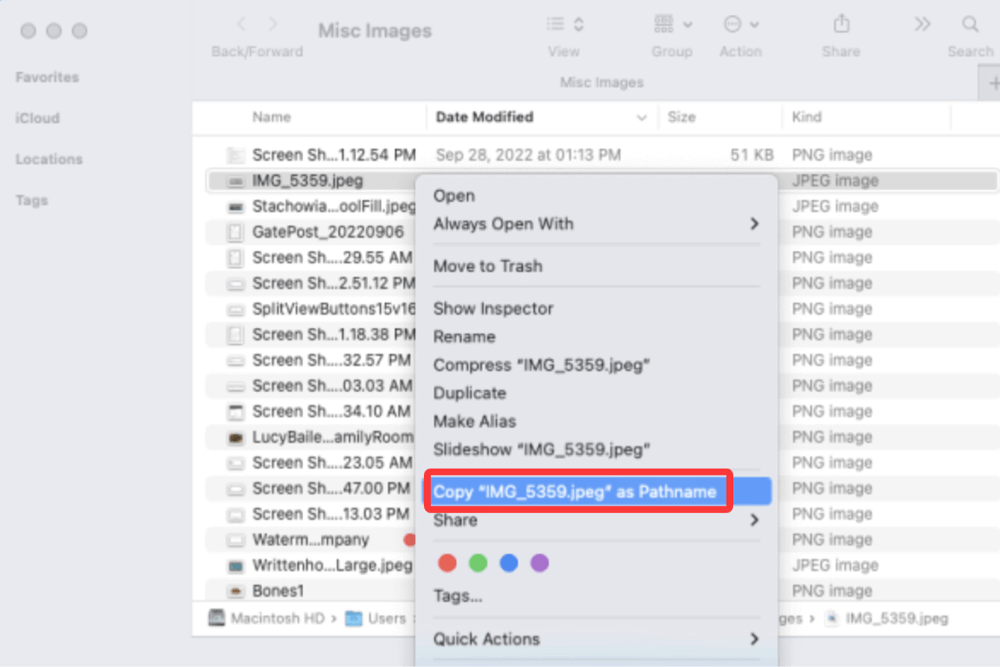The height and width of the screenshot is (667, 1000).
Task: Expand the Quick Actions submenu
Action: (x=754, y=639)
